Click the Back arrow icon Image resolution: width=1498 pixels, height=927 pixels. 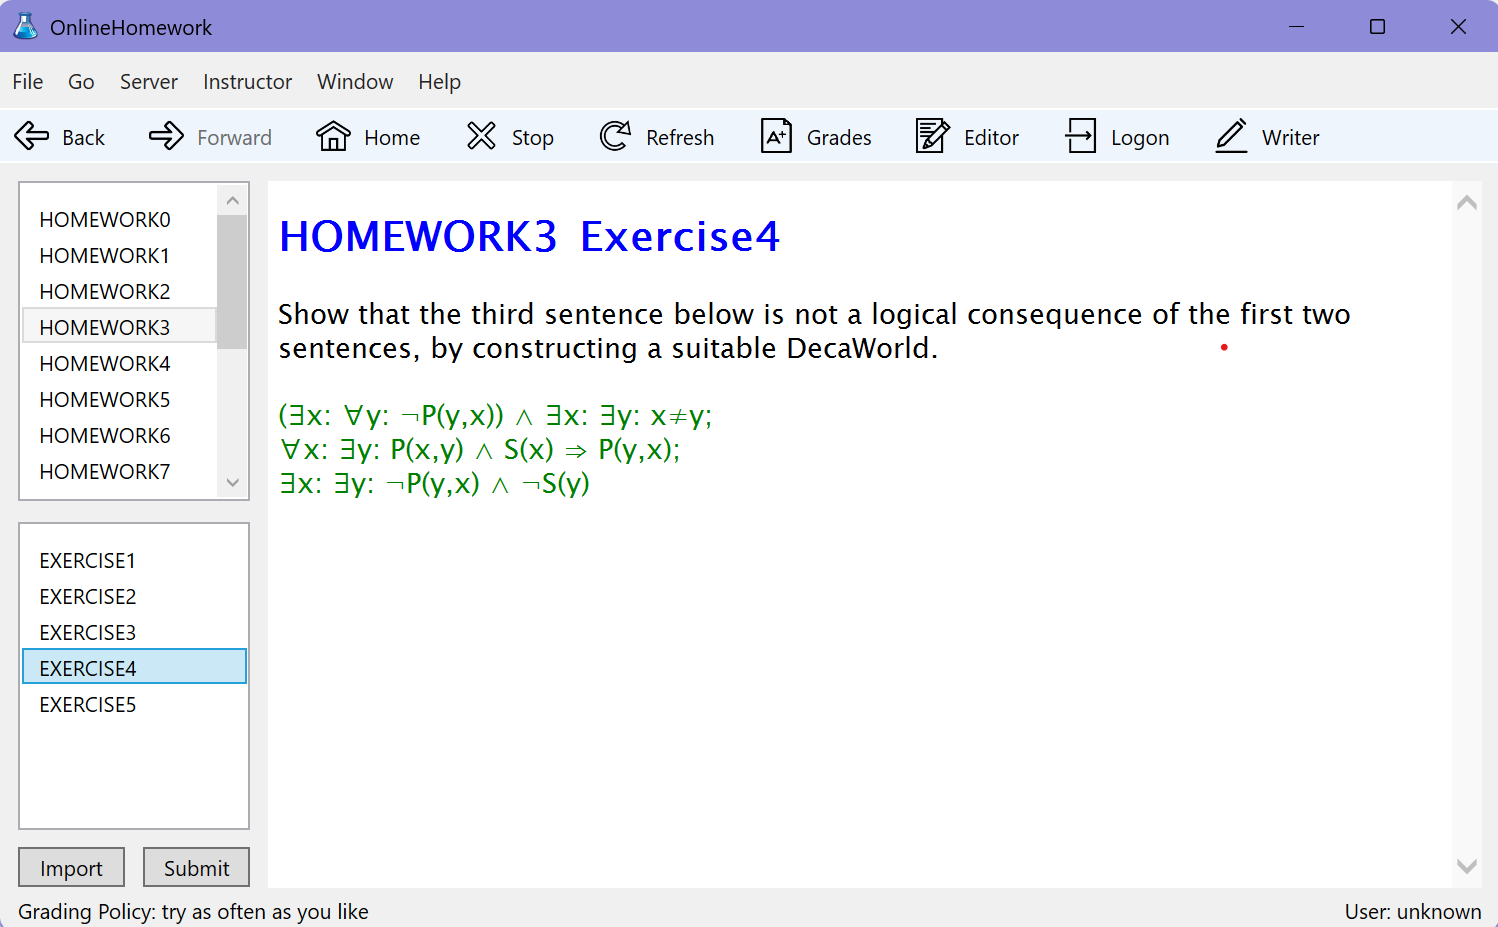(32, 136)
